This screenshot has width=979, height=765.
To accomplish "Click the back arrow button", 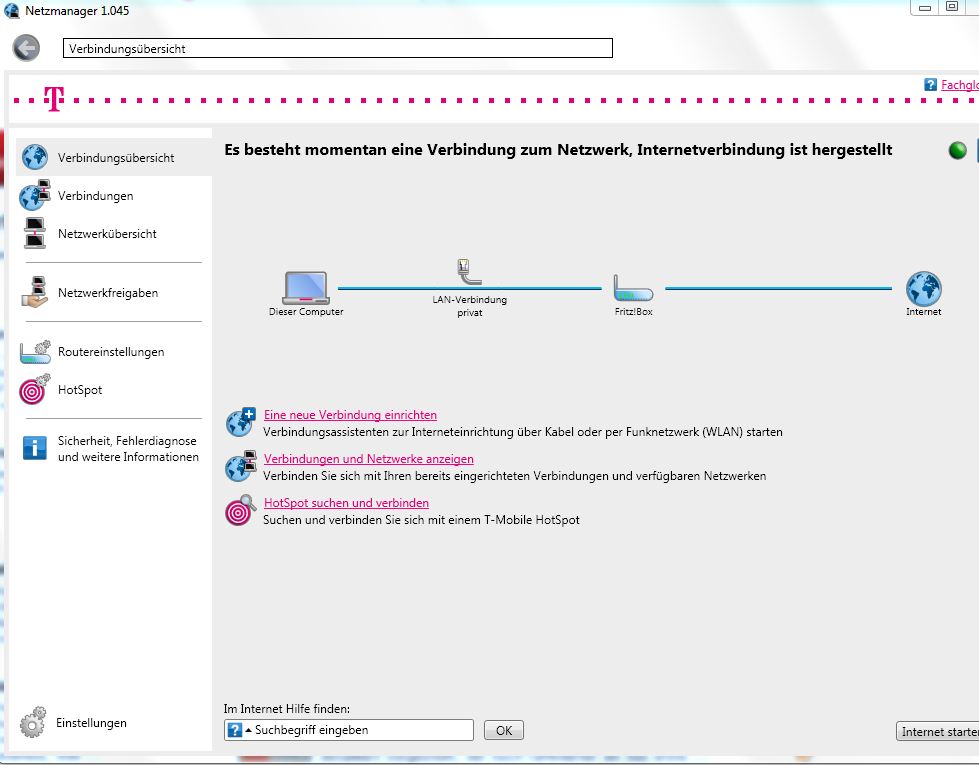I will (26, 48).
